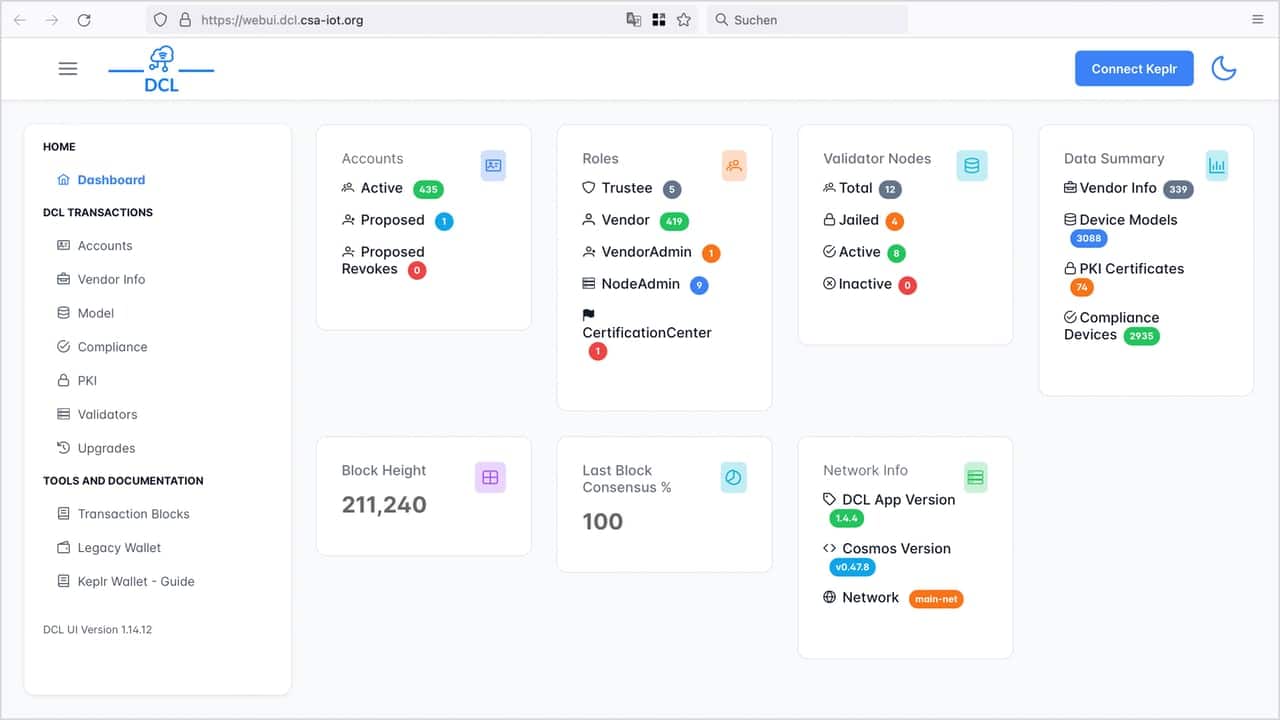Click the Network Info server icon

(975, 478)
